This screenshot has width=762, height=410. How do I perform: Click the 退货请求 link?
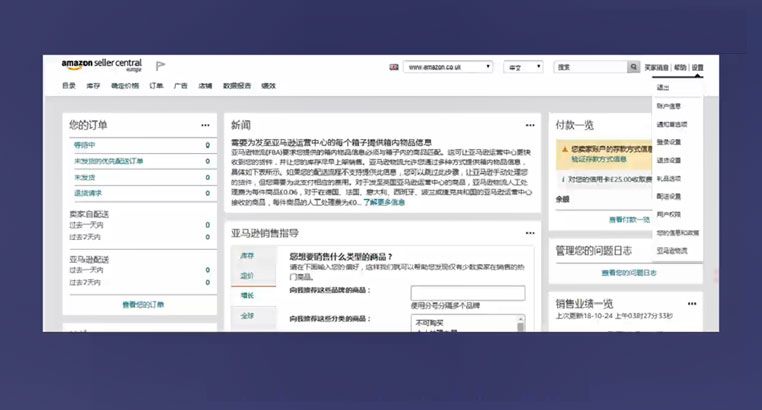click(88, 193)
